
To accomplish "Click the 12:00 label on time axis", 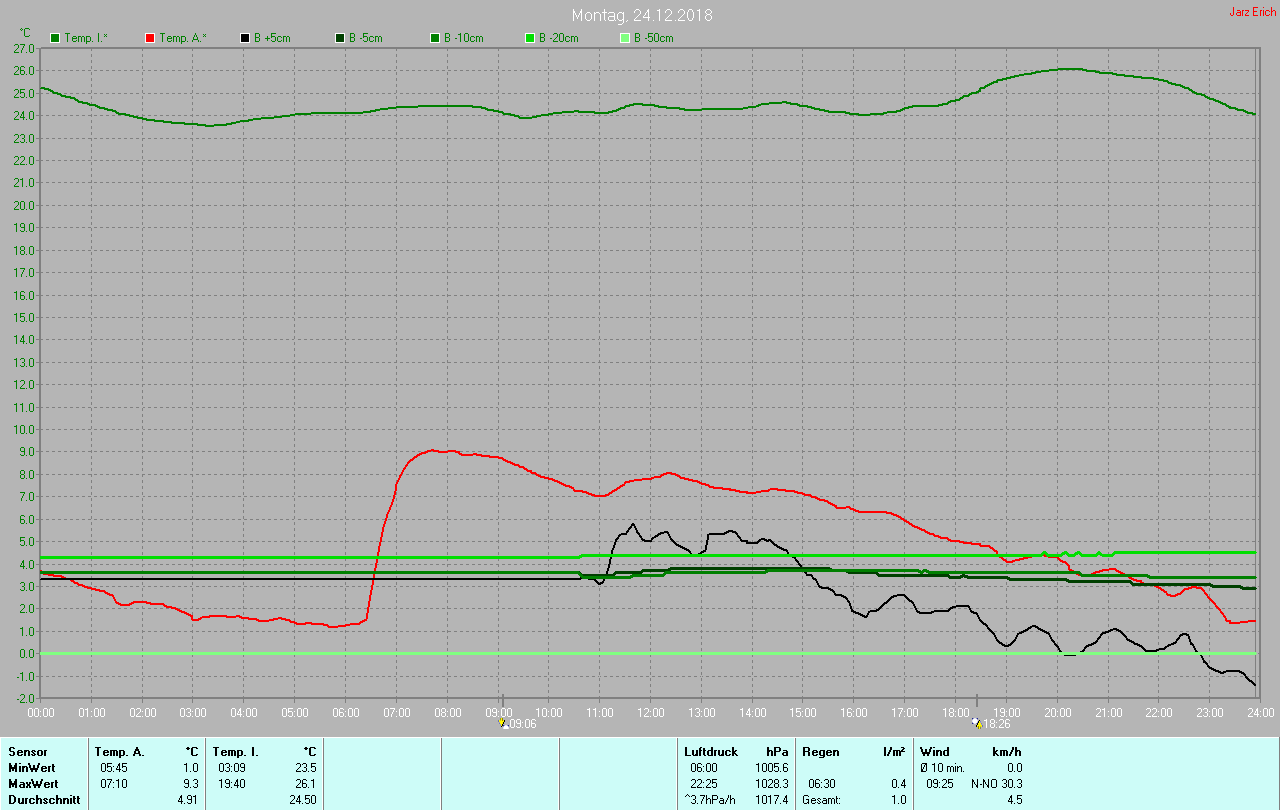I will pos(651,713).
